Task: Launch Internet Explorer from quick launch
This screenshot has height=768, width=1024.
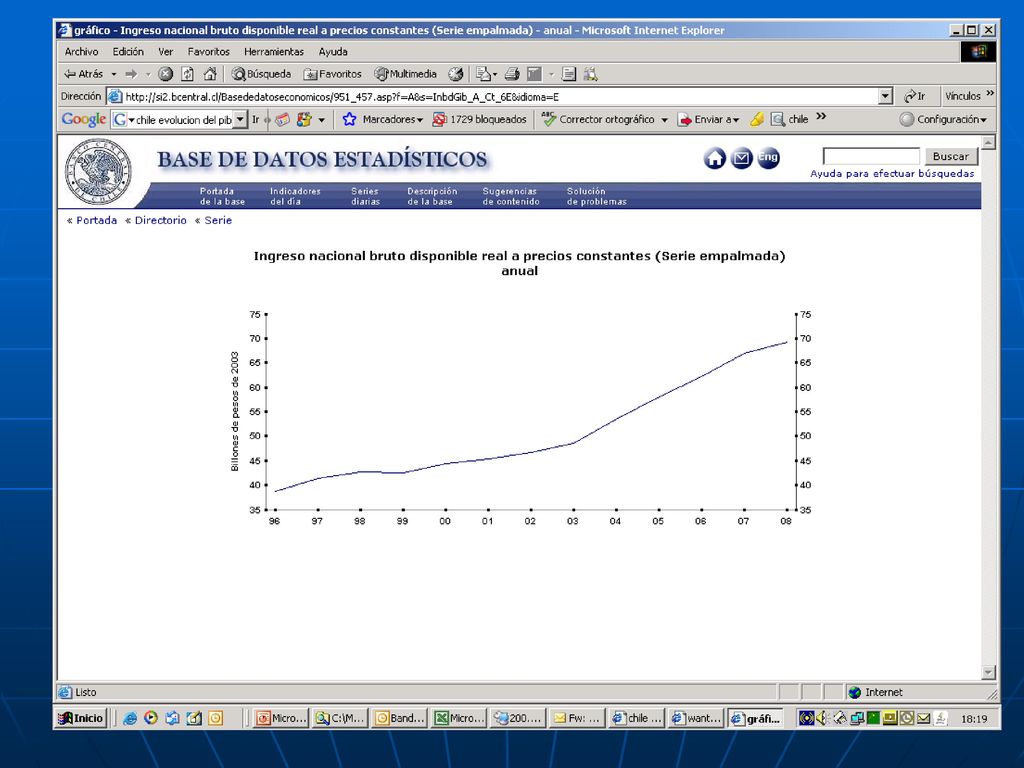Action: [x=130, y=718]
